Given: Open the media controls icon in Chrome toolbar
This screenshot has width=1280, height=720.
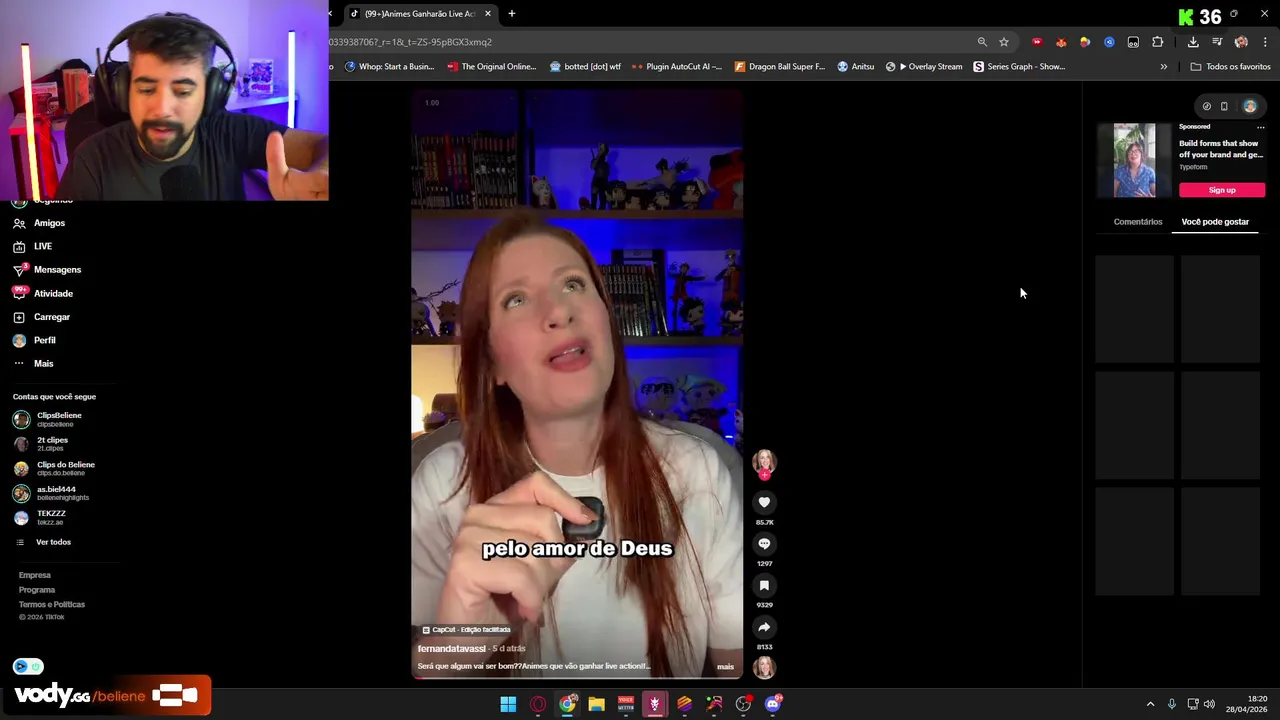Looking at the screenshot, I should (1217, 42).
